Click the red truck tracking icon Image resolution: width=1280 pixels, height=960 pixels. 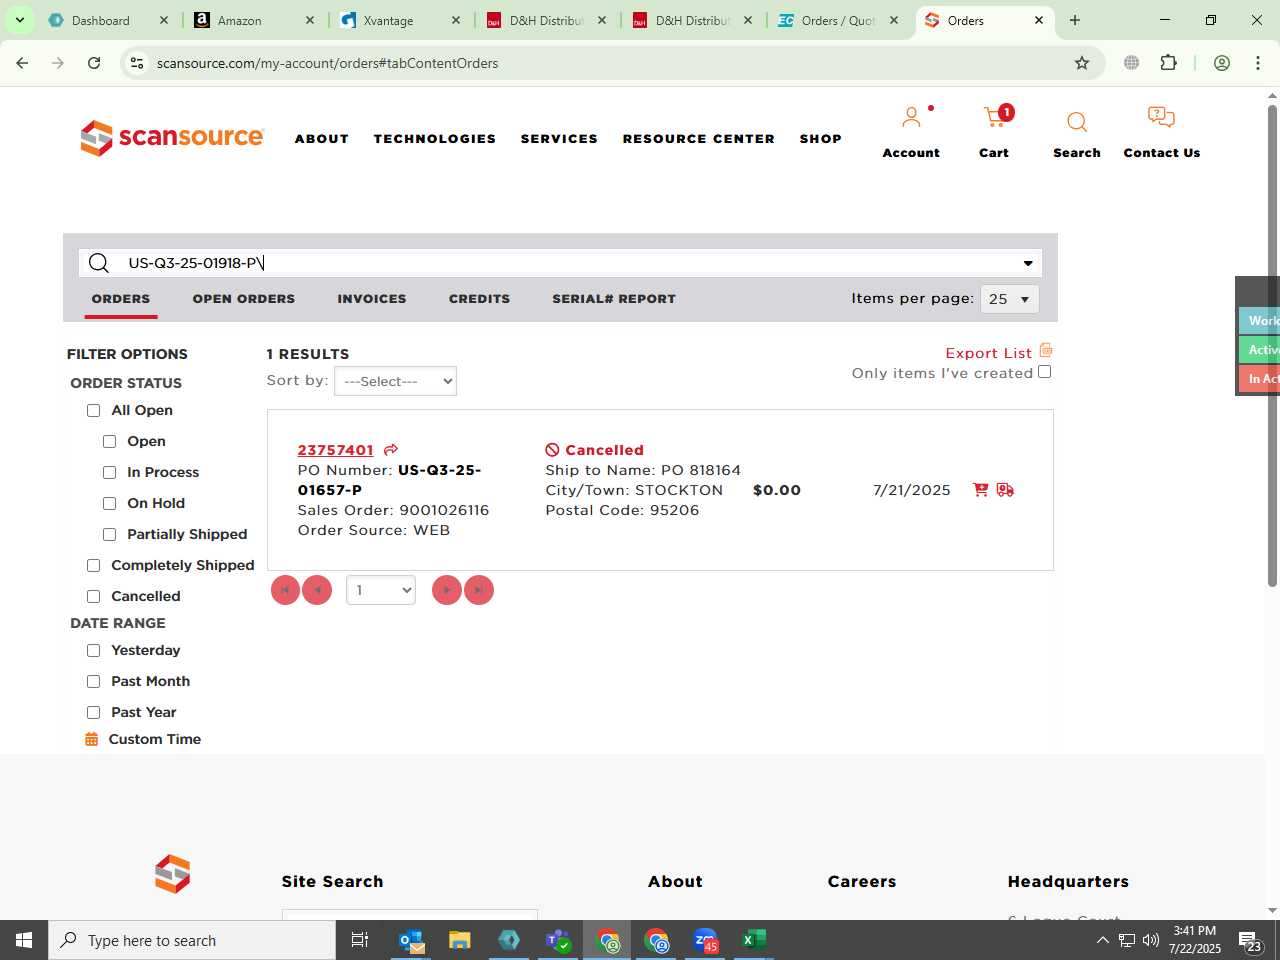[1005, 490]
